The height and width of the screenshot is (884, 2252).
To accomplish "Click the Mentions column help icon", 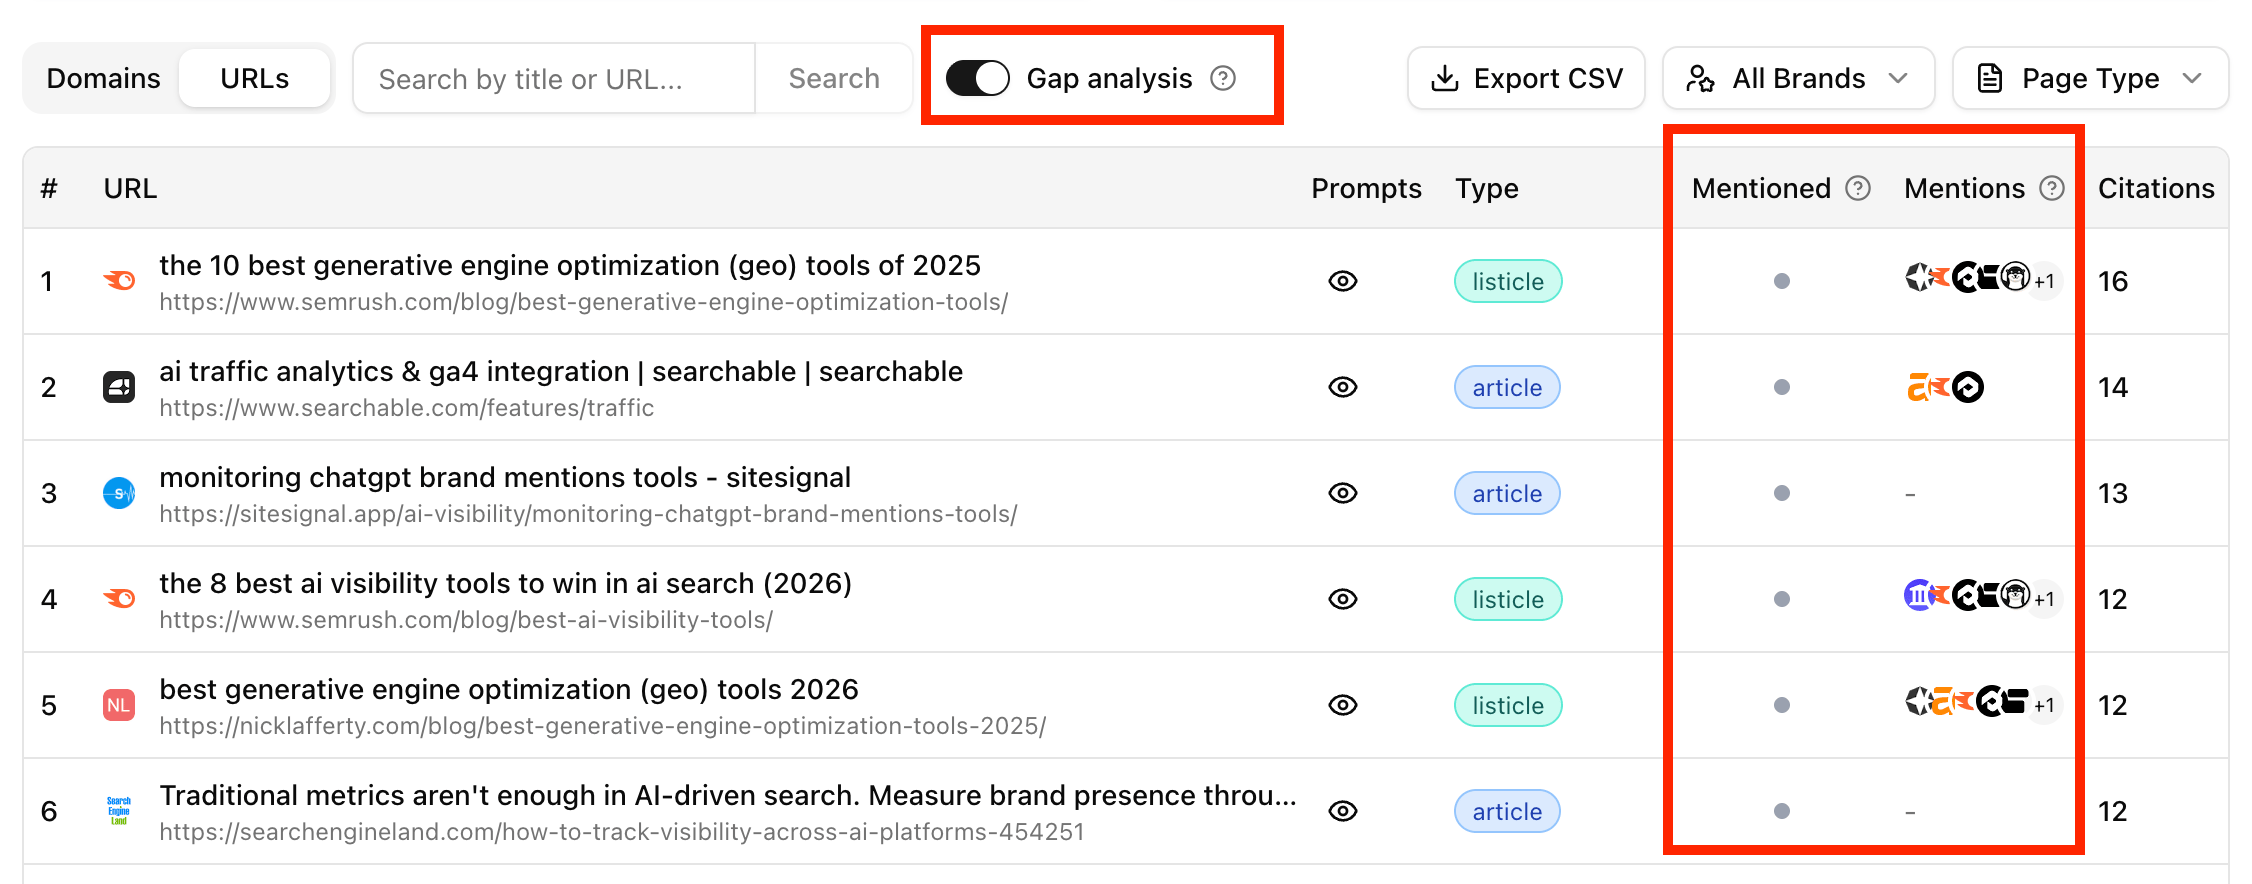I will (2052, 188).
